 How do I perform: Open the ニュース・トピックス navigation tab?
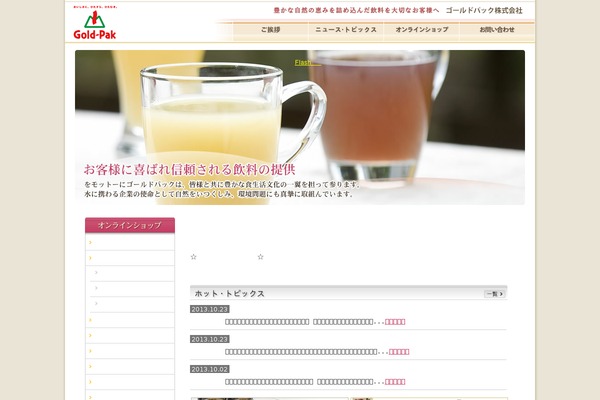tap(346, 30)
